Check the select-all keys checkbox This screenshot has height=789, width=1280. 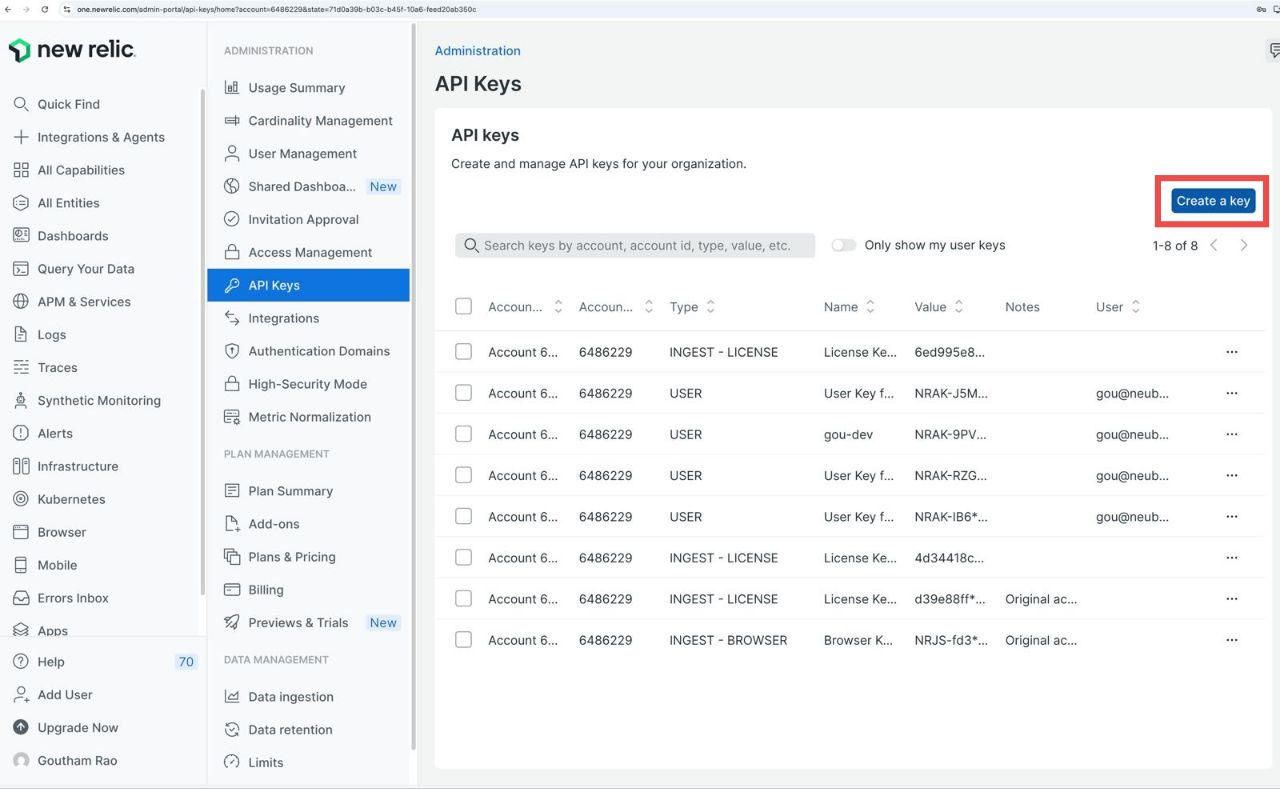click(x=463, y=306)
